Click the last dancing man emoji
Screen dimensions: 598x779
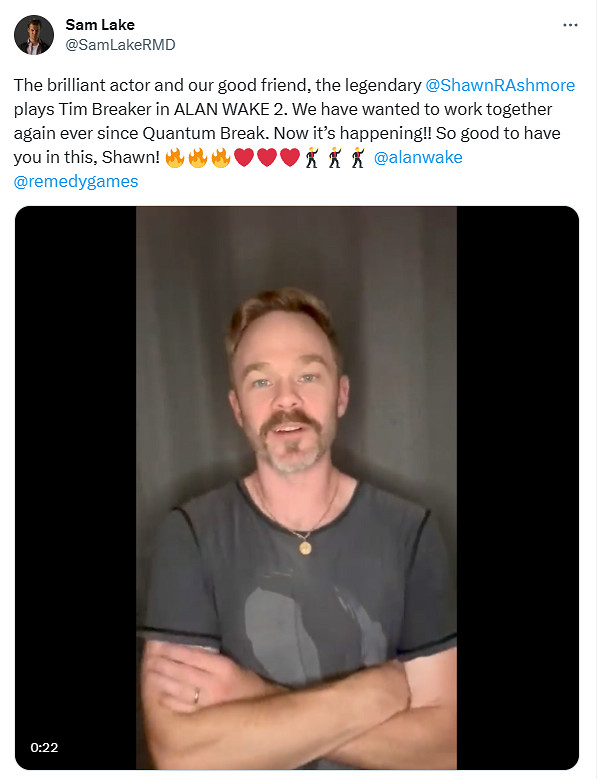(x=358, y=157)
